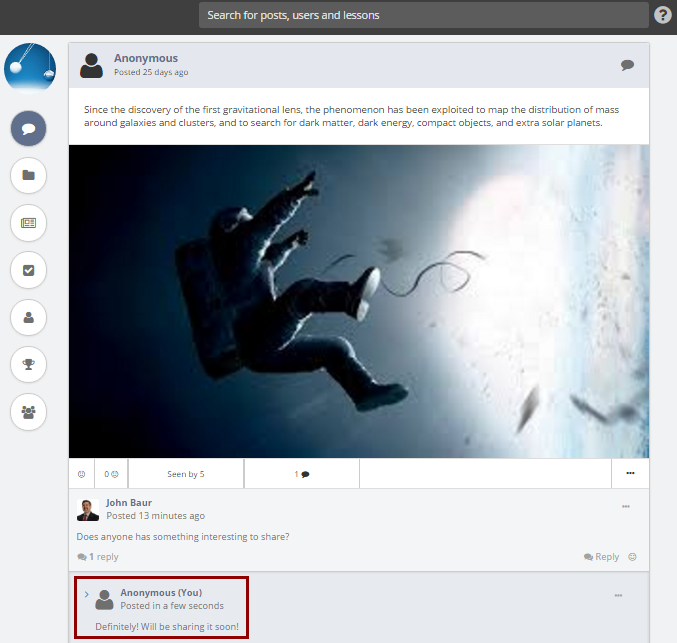This screenshot has height=643, width=677.
Task: Click the smiley react icon beside Reply
Action: pyautogui.click(x=633, y=557)
